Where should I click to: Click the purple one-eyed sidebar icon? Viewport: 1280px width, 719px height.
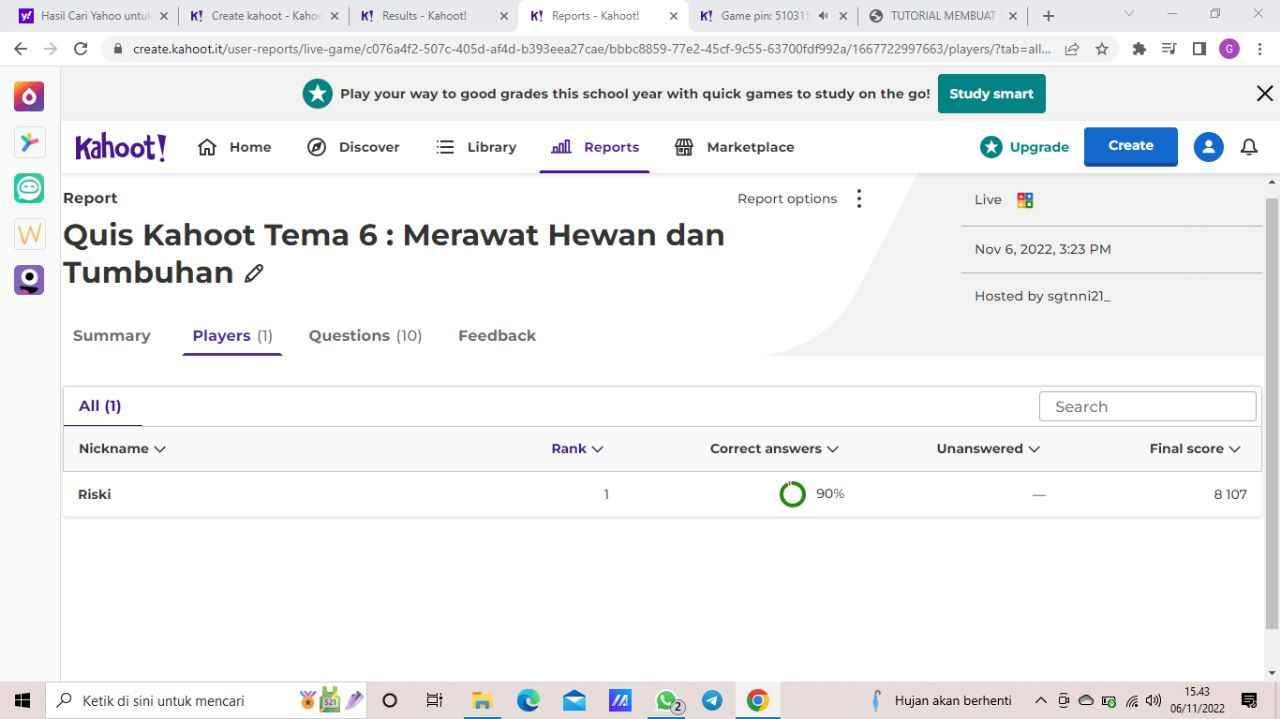coord(29,280)
